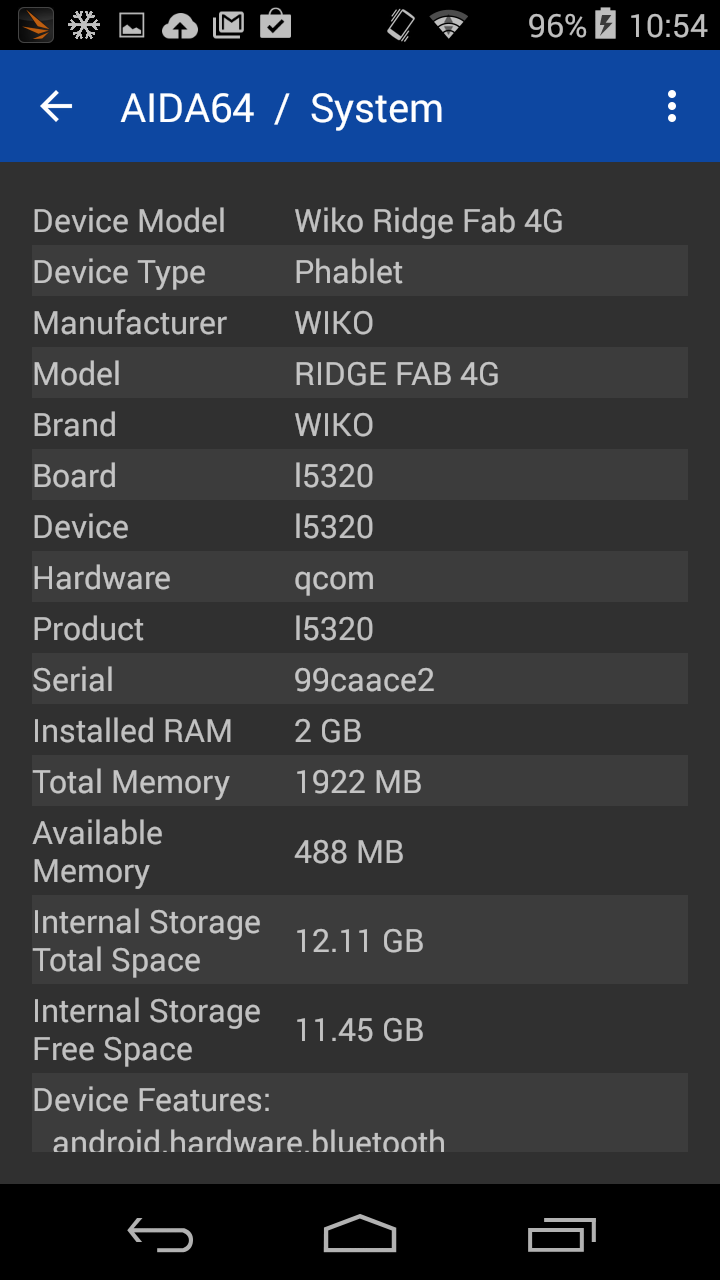This screenshot has width=720, height=1280.
Task: Tap the Gmail notification icon
Action: tap(228, 25)
